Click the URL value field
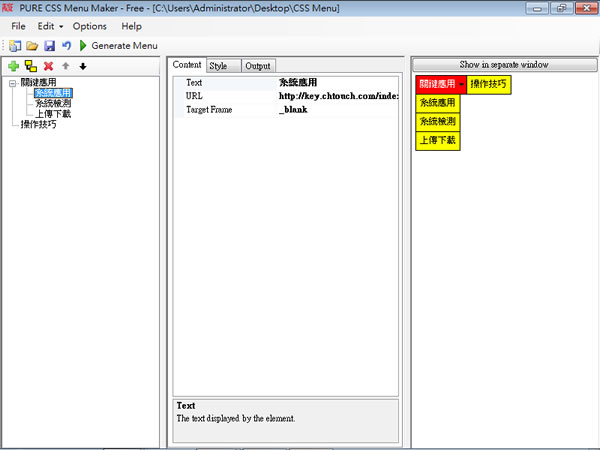This screenshot has width=600, height=450. pos(338,96)
